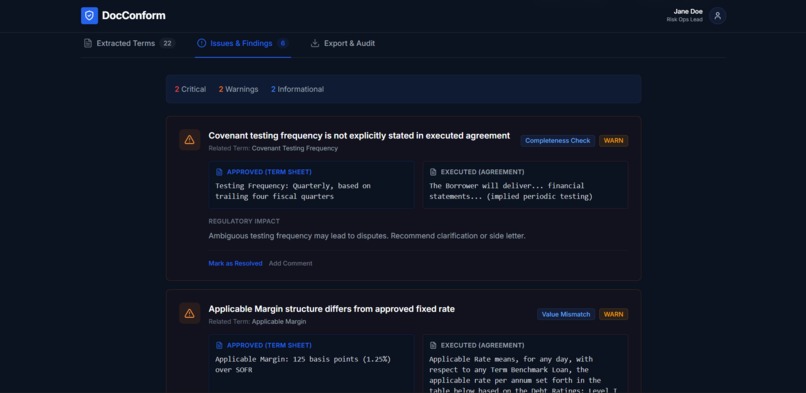This screenshot has width=806, height=393.
Task: Click WARN badge on Applicable Margin card
Action: pyautogui.click(x=613, y=314)
